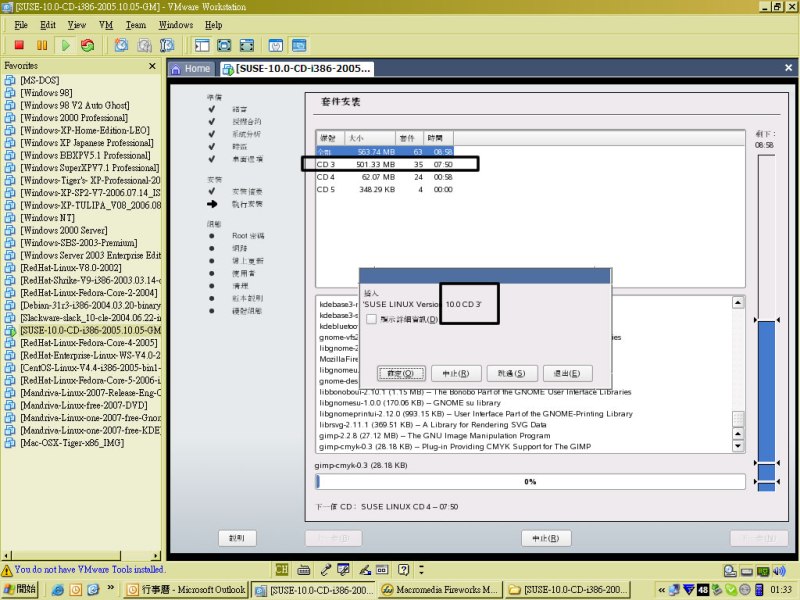Select [MS-DOS] in Favorites
The image size is (800, 600).
40,80
